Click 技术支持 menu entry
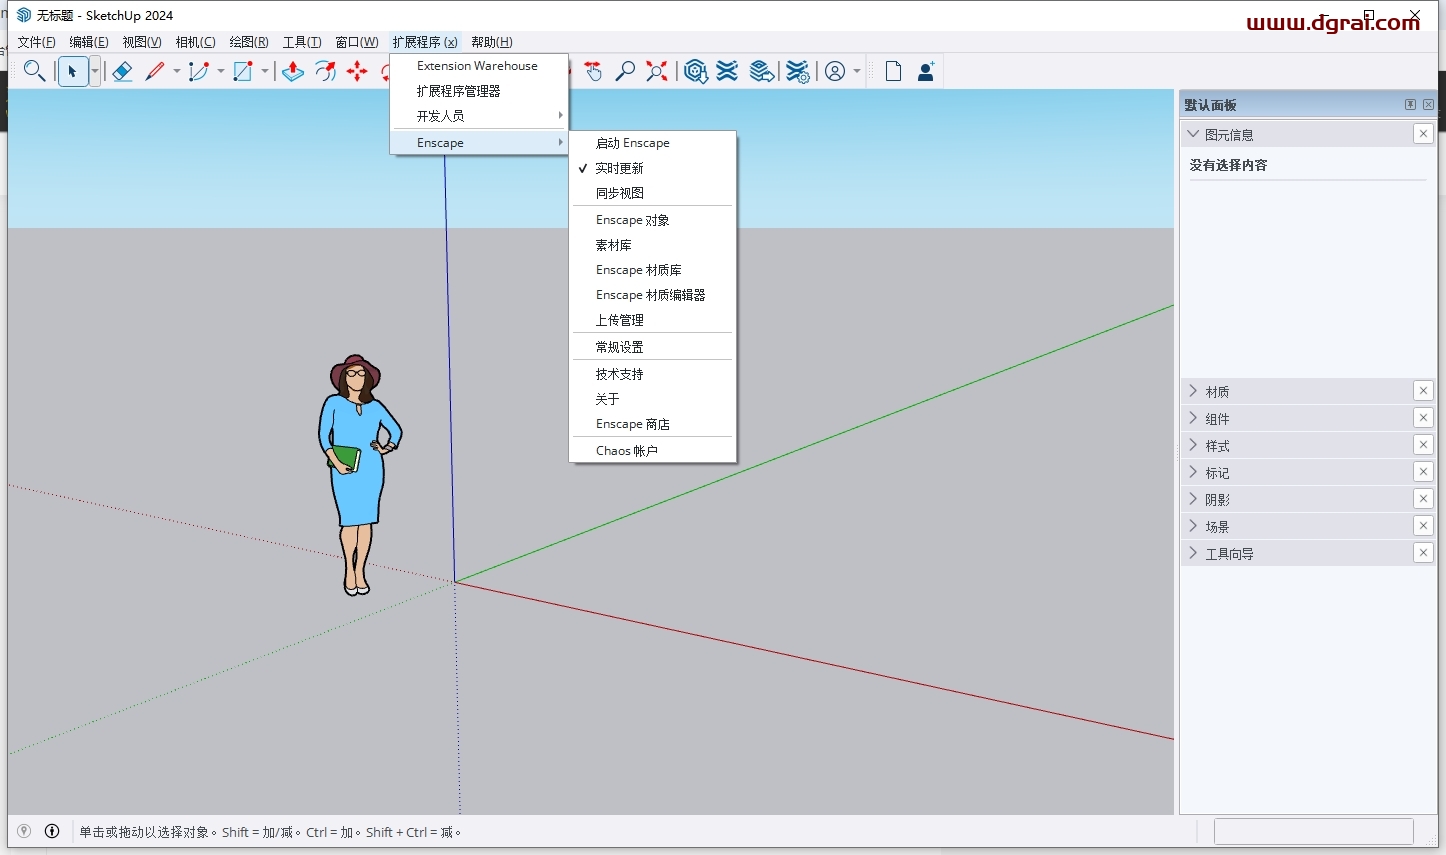1446x855 pixels. [653, 374]
